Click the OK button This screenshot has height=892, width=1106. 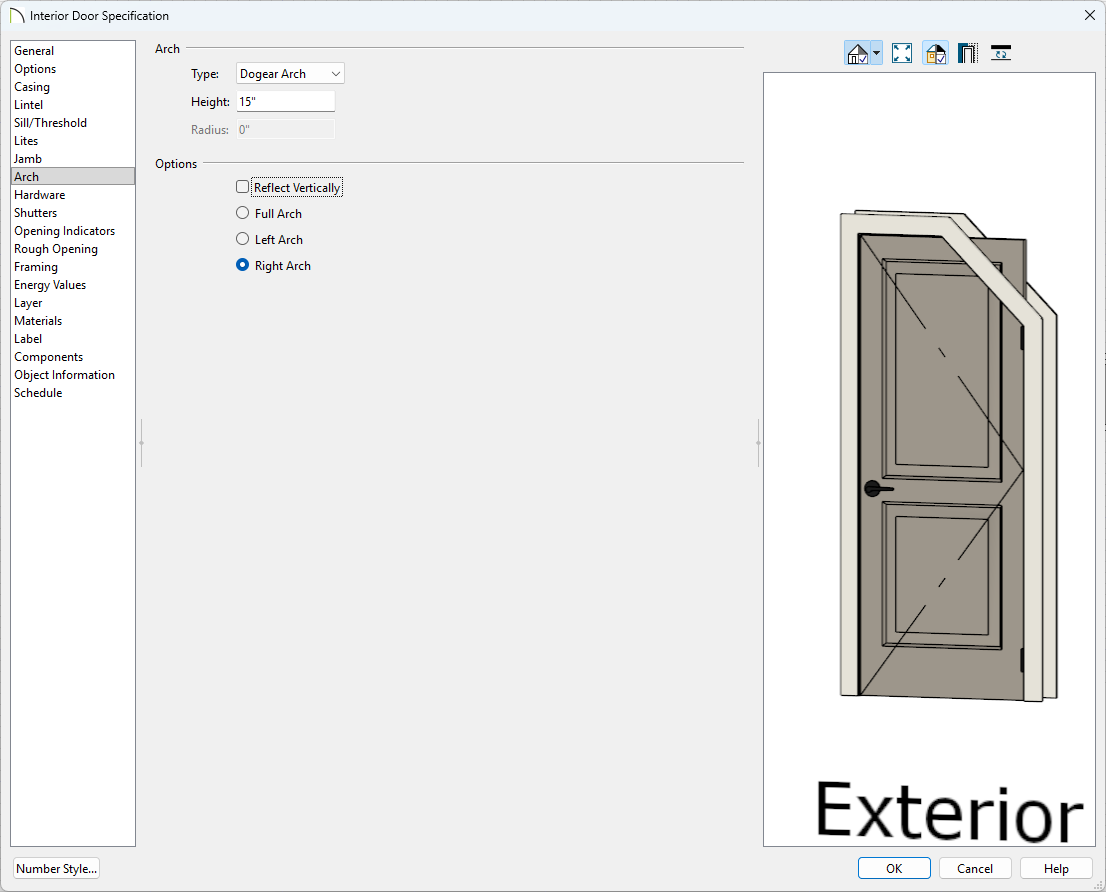894,868
